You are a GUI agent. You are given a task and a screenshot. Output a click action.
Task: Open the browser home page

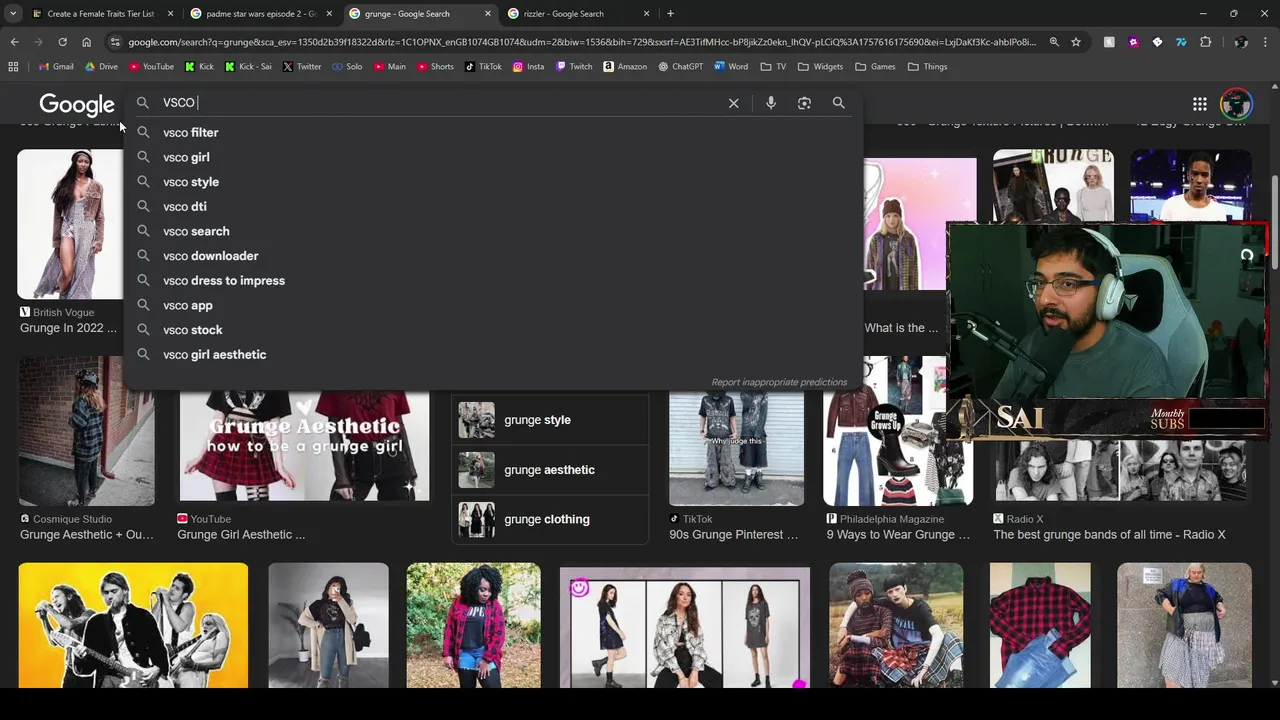click(x=86, y=42)
